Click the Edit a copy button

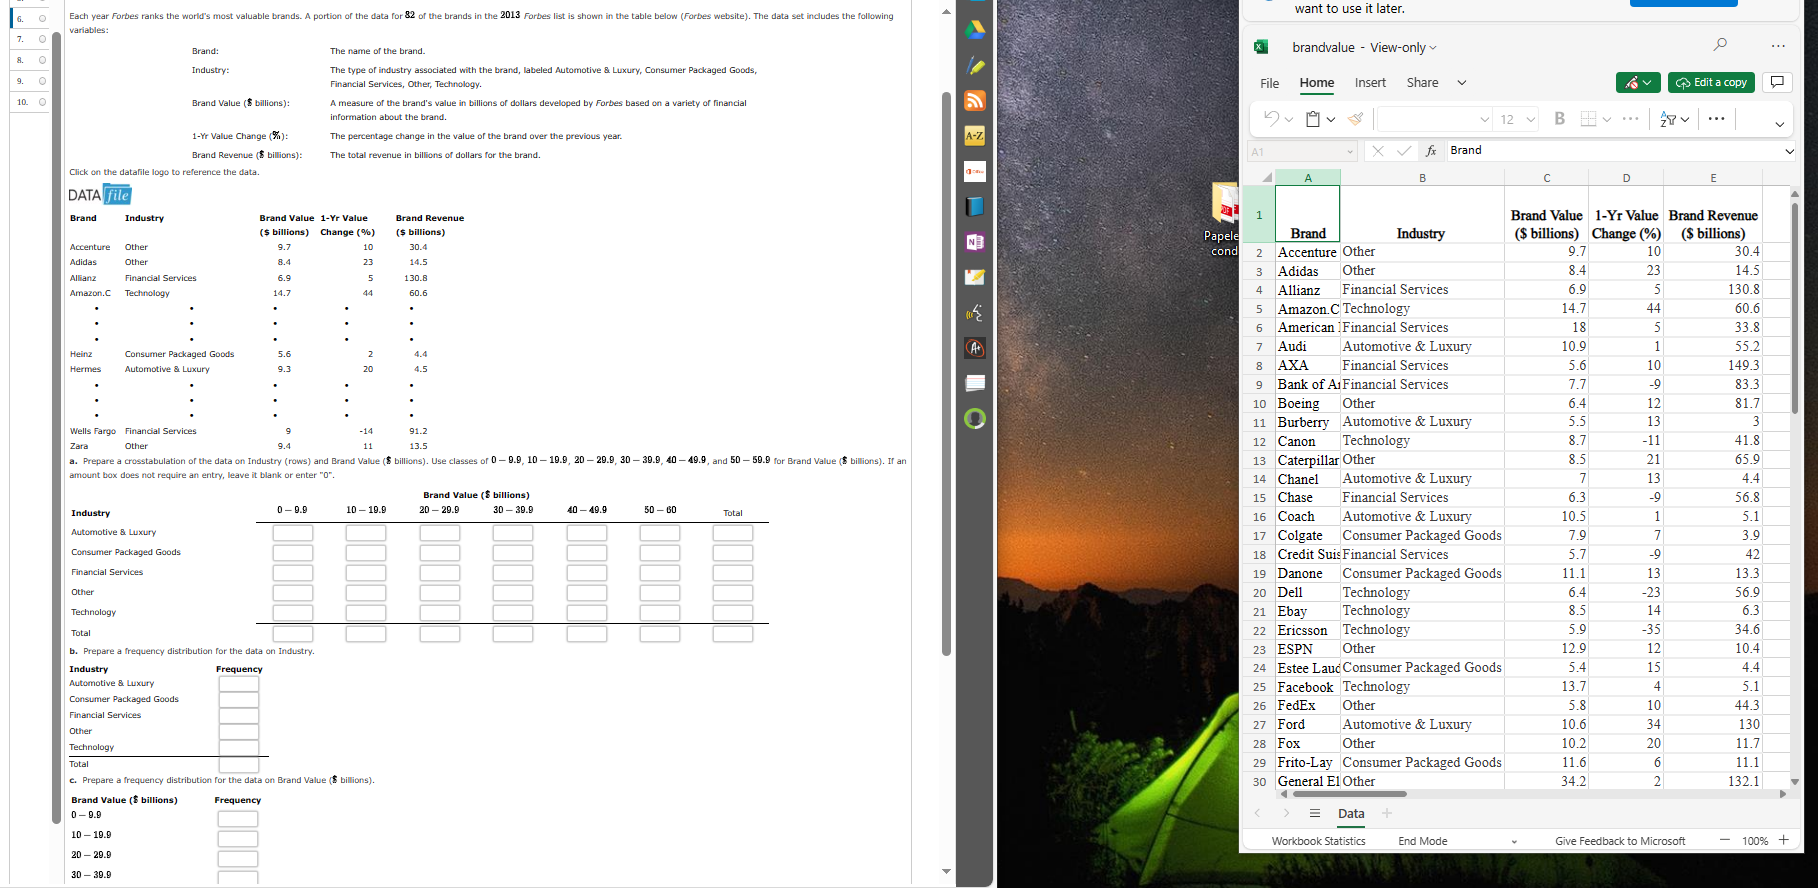point(1712,83)
